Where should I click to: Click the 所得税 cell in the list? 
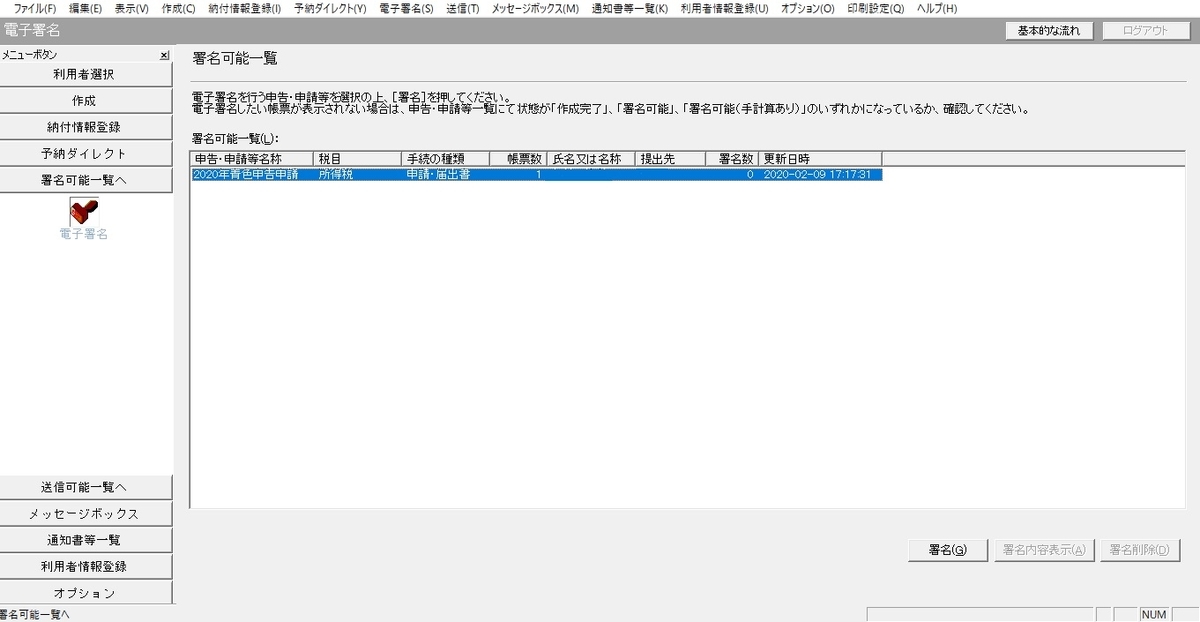pos(336,174)
